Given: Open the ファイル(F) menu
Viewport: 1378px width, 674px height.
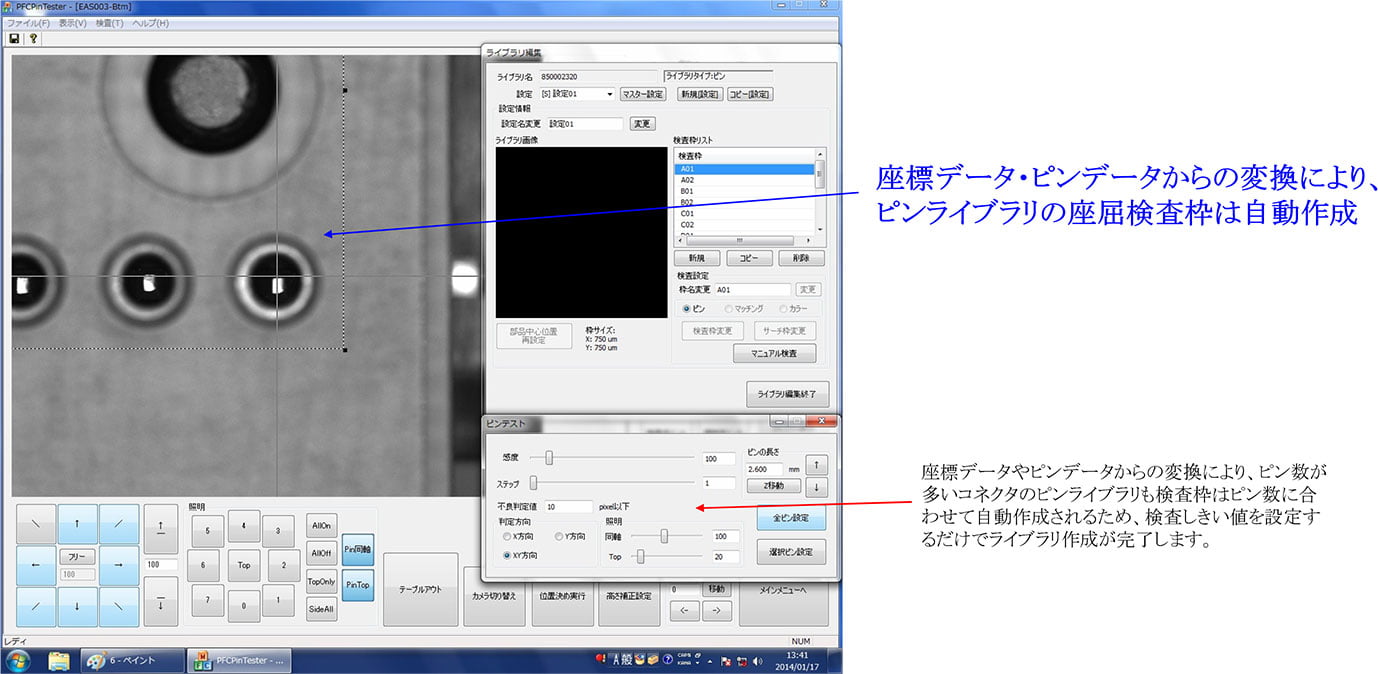Looking at the screenshot, I should 28,23.
